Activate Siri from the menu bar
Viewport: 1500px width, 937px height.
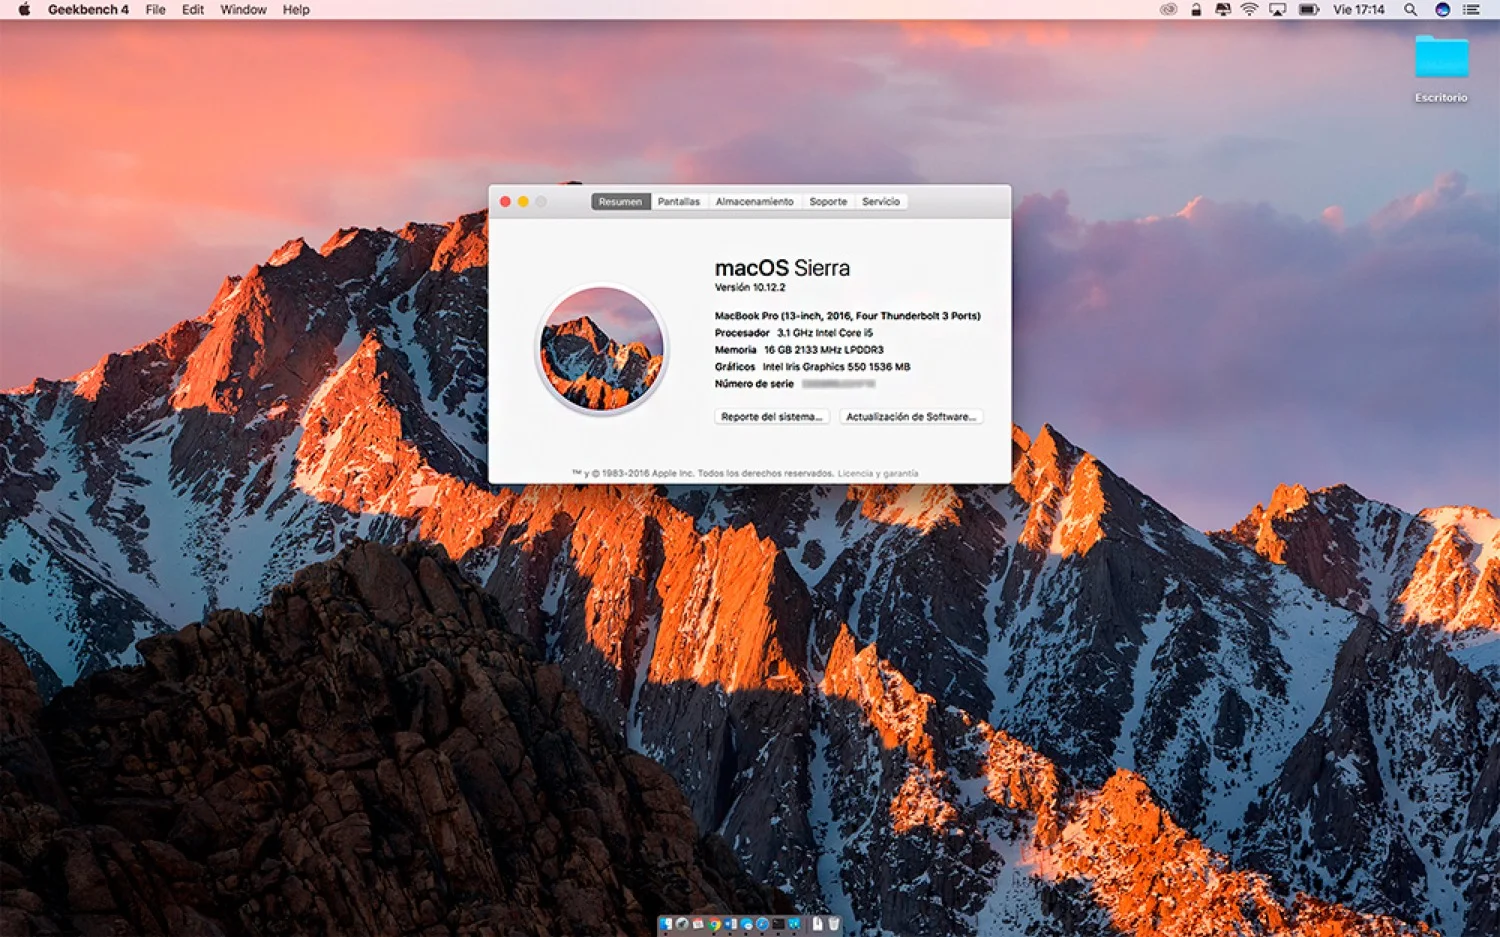coord(1442,9)
